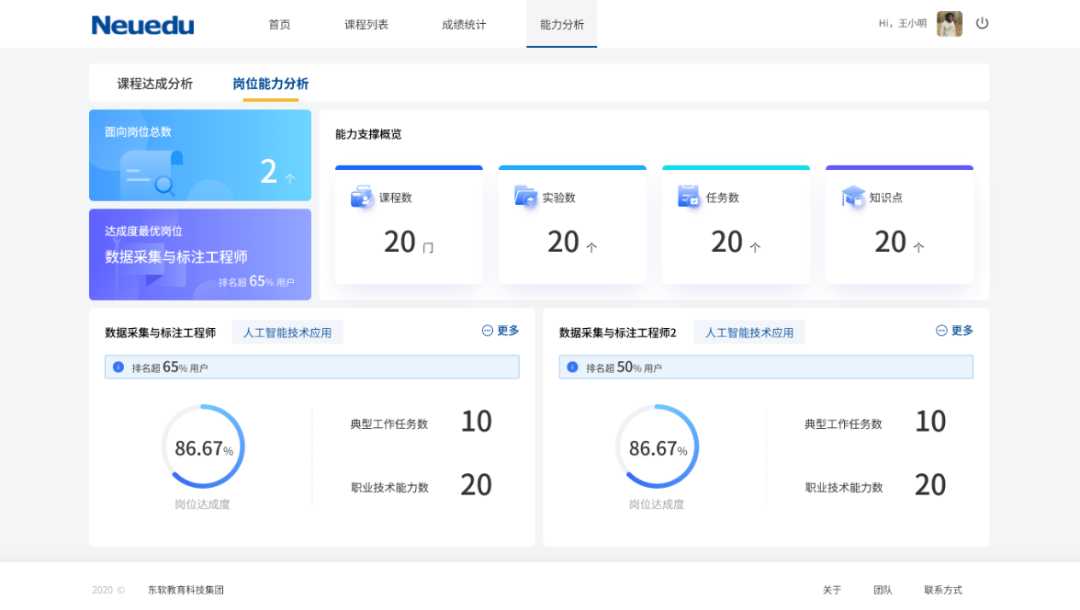Select the 岗位能力分析 tab

(270, 84)
